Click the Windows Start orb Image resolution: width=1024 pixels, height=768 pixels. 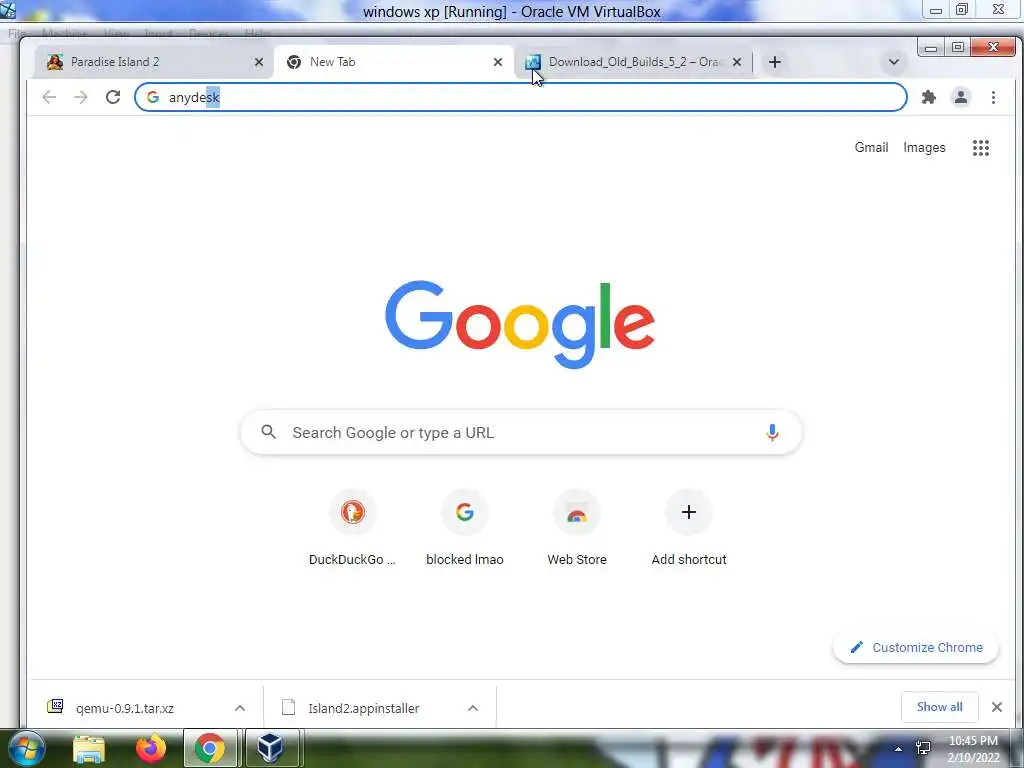pos(25,748)
